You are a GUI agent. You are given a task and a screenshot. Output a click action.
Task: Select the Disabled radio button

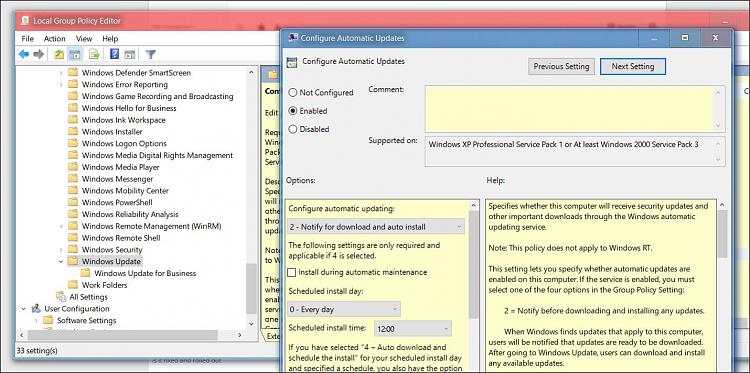tap(292, 129)
